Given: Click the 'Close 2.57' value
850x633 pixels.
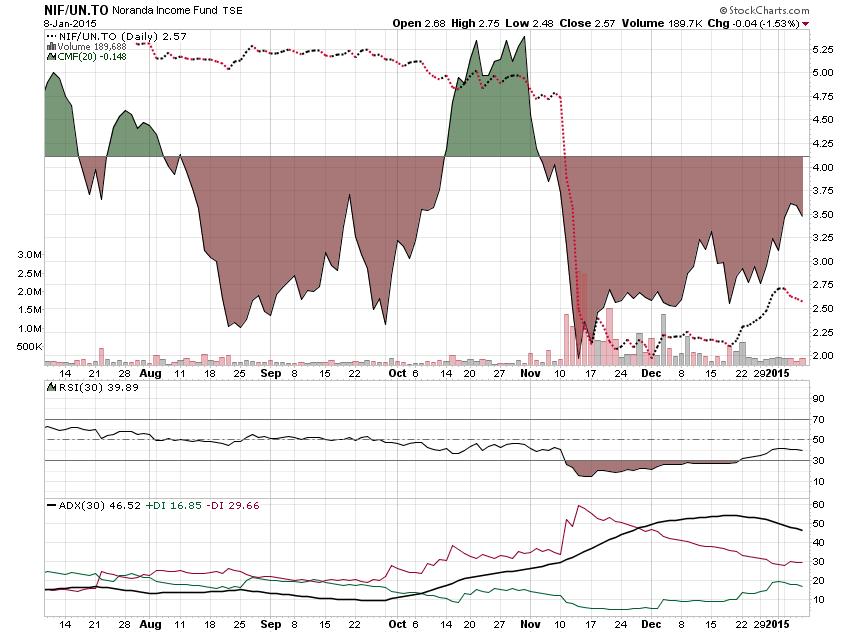Looking at the screenshot, I should (587, 23).
